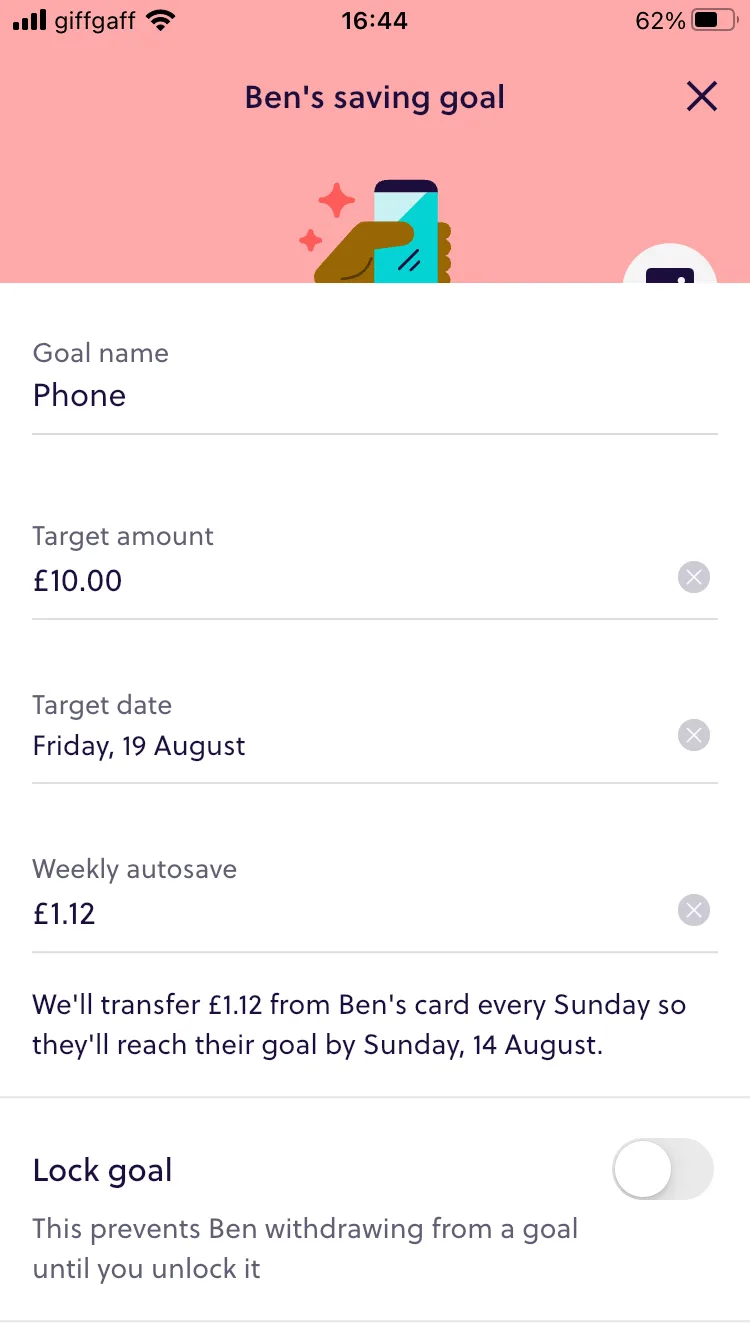
Task: Tap the 16:44 clock in status bar
Action: point(375,20)
